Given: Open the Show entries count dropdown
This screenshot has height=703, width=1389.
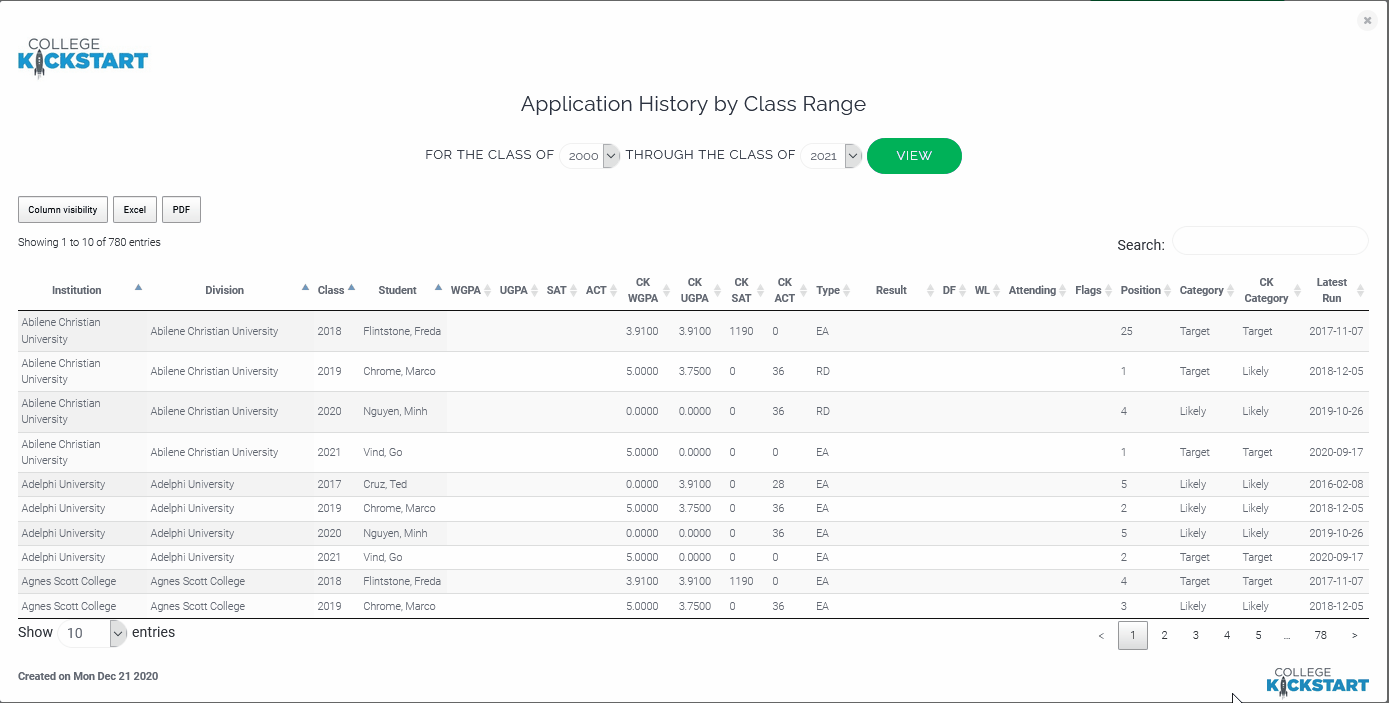Looking at the screenshot, I should pos(92,633).
